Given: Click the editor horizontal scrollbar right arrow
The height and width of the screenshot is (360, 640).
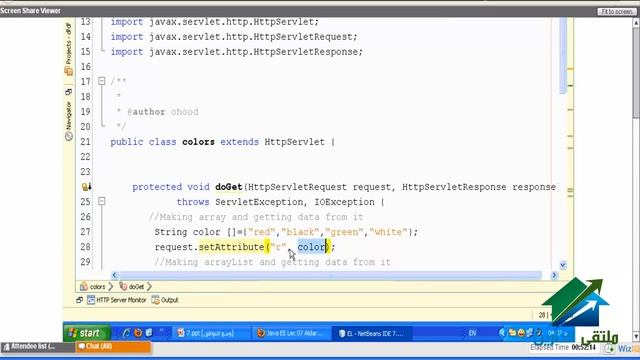Looking at the screenshot, I should point(554,275).
